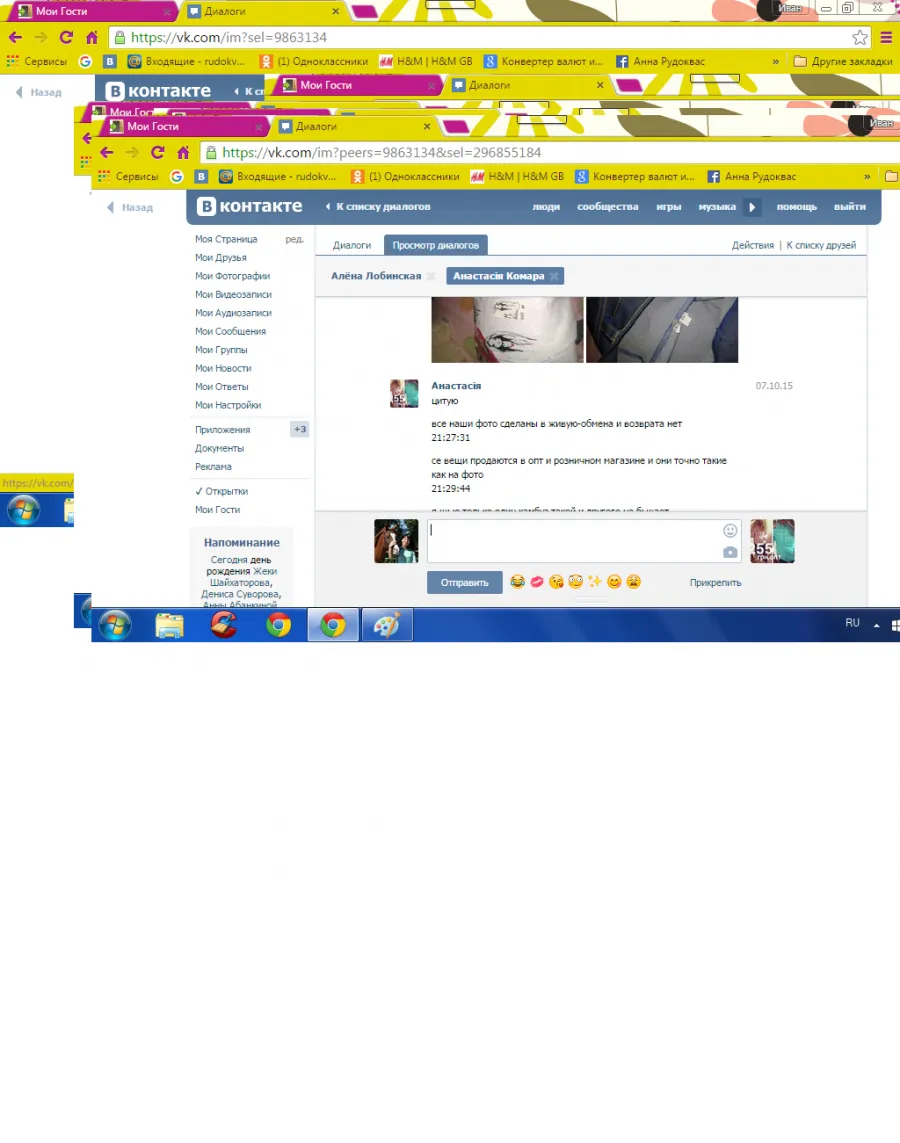Select the Мои Гости tab in the rearmost window
The width and height of the screenshot is (900, 1143).
tap(91, 12)
